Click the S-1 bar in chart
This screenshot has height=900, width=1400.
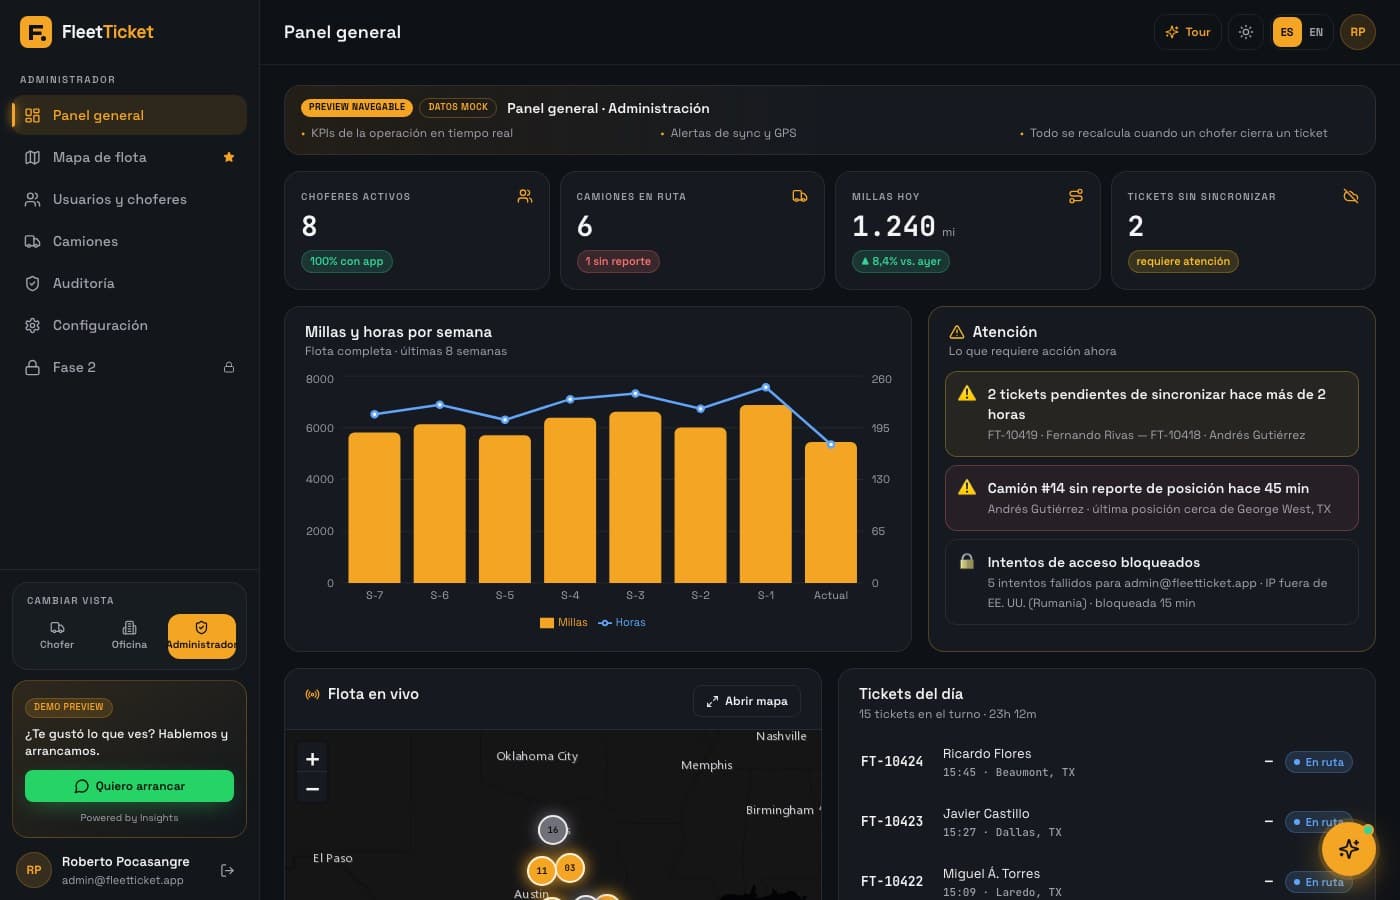[x=766, y=494]
